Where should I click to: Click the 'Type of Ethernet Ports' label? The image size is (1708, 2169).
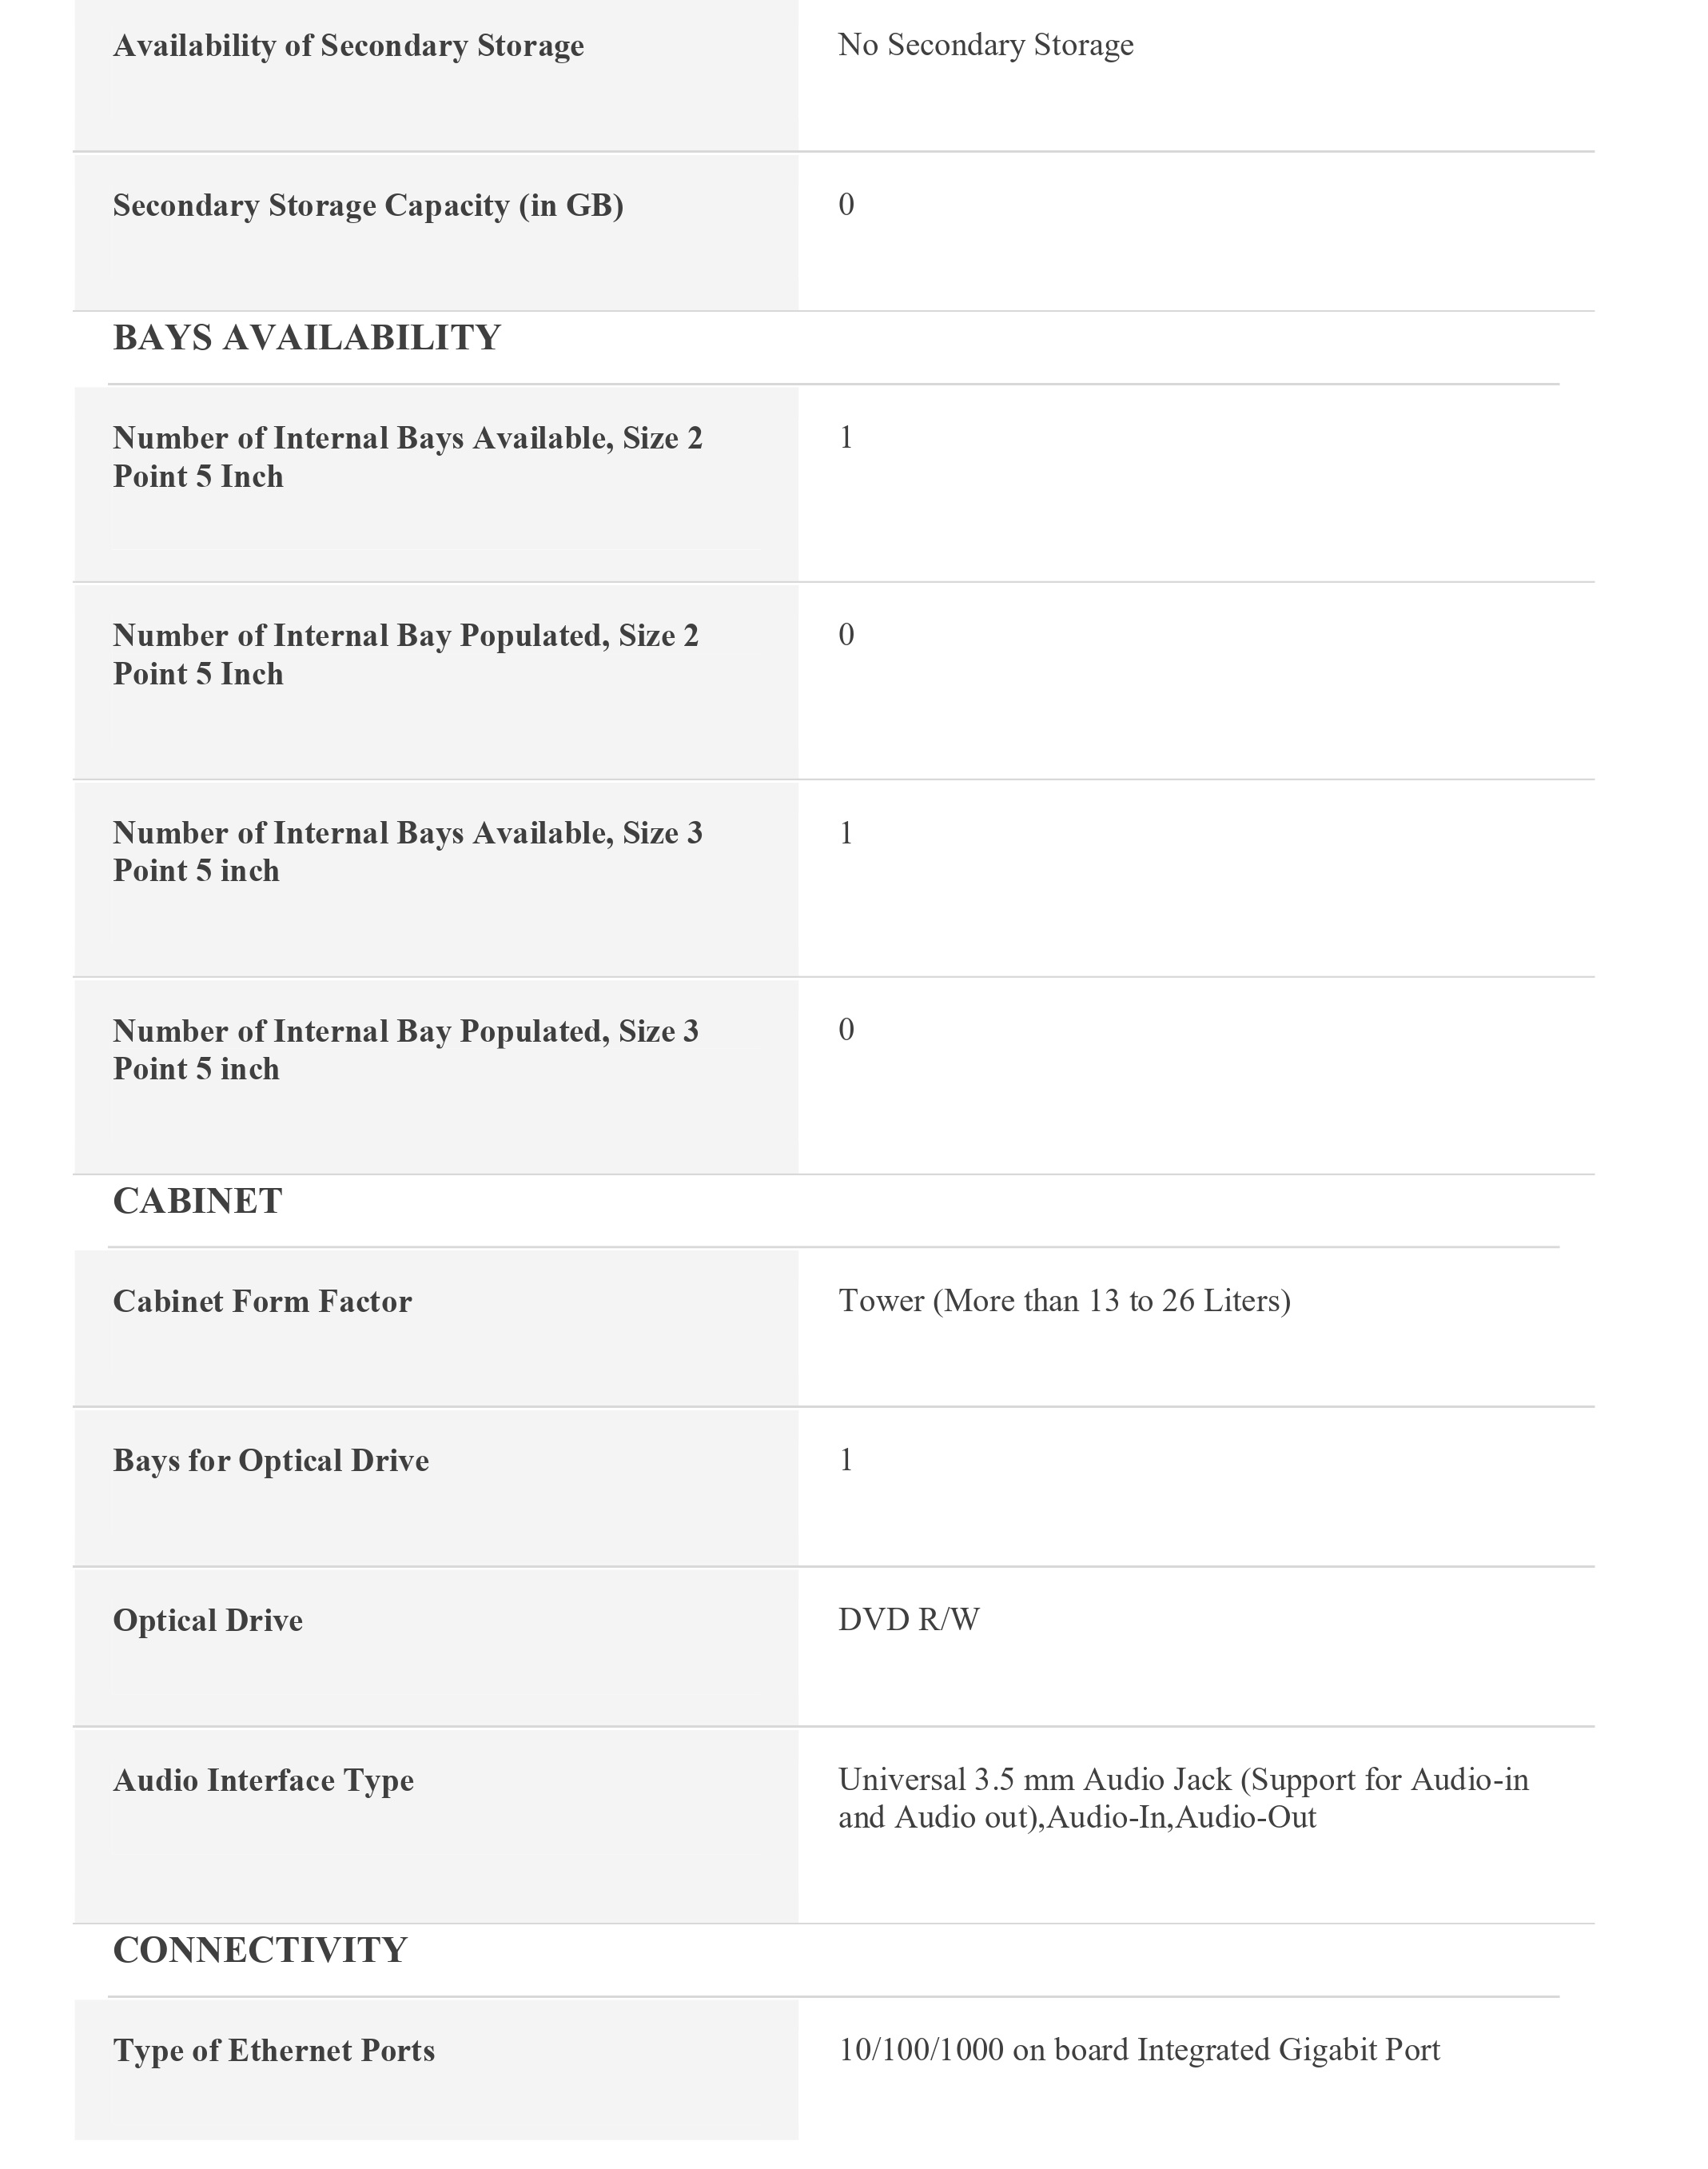point(274,2050)
